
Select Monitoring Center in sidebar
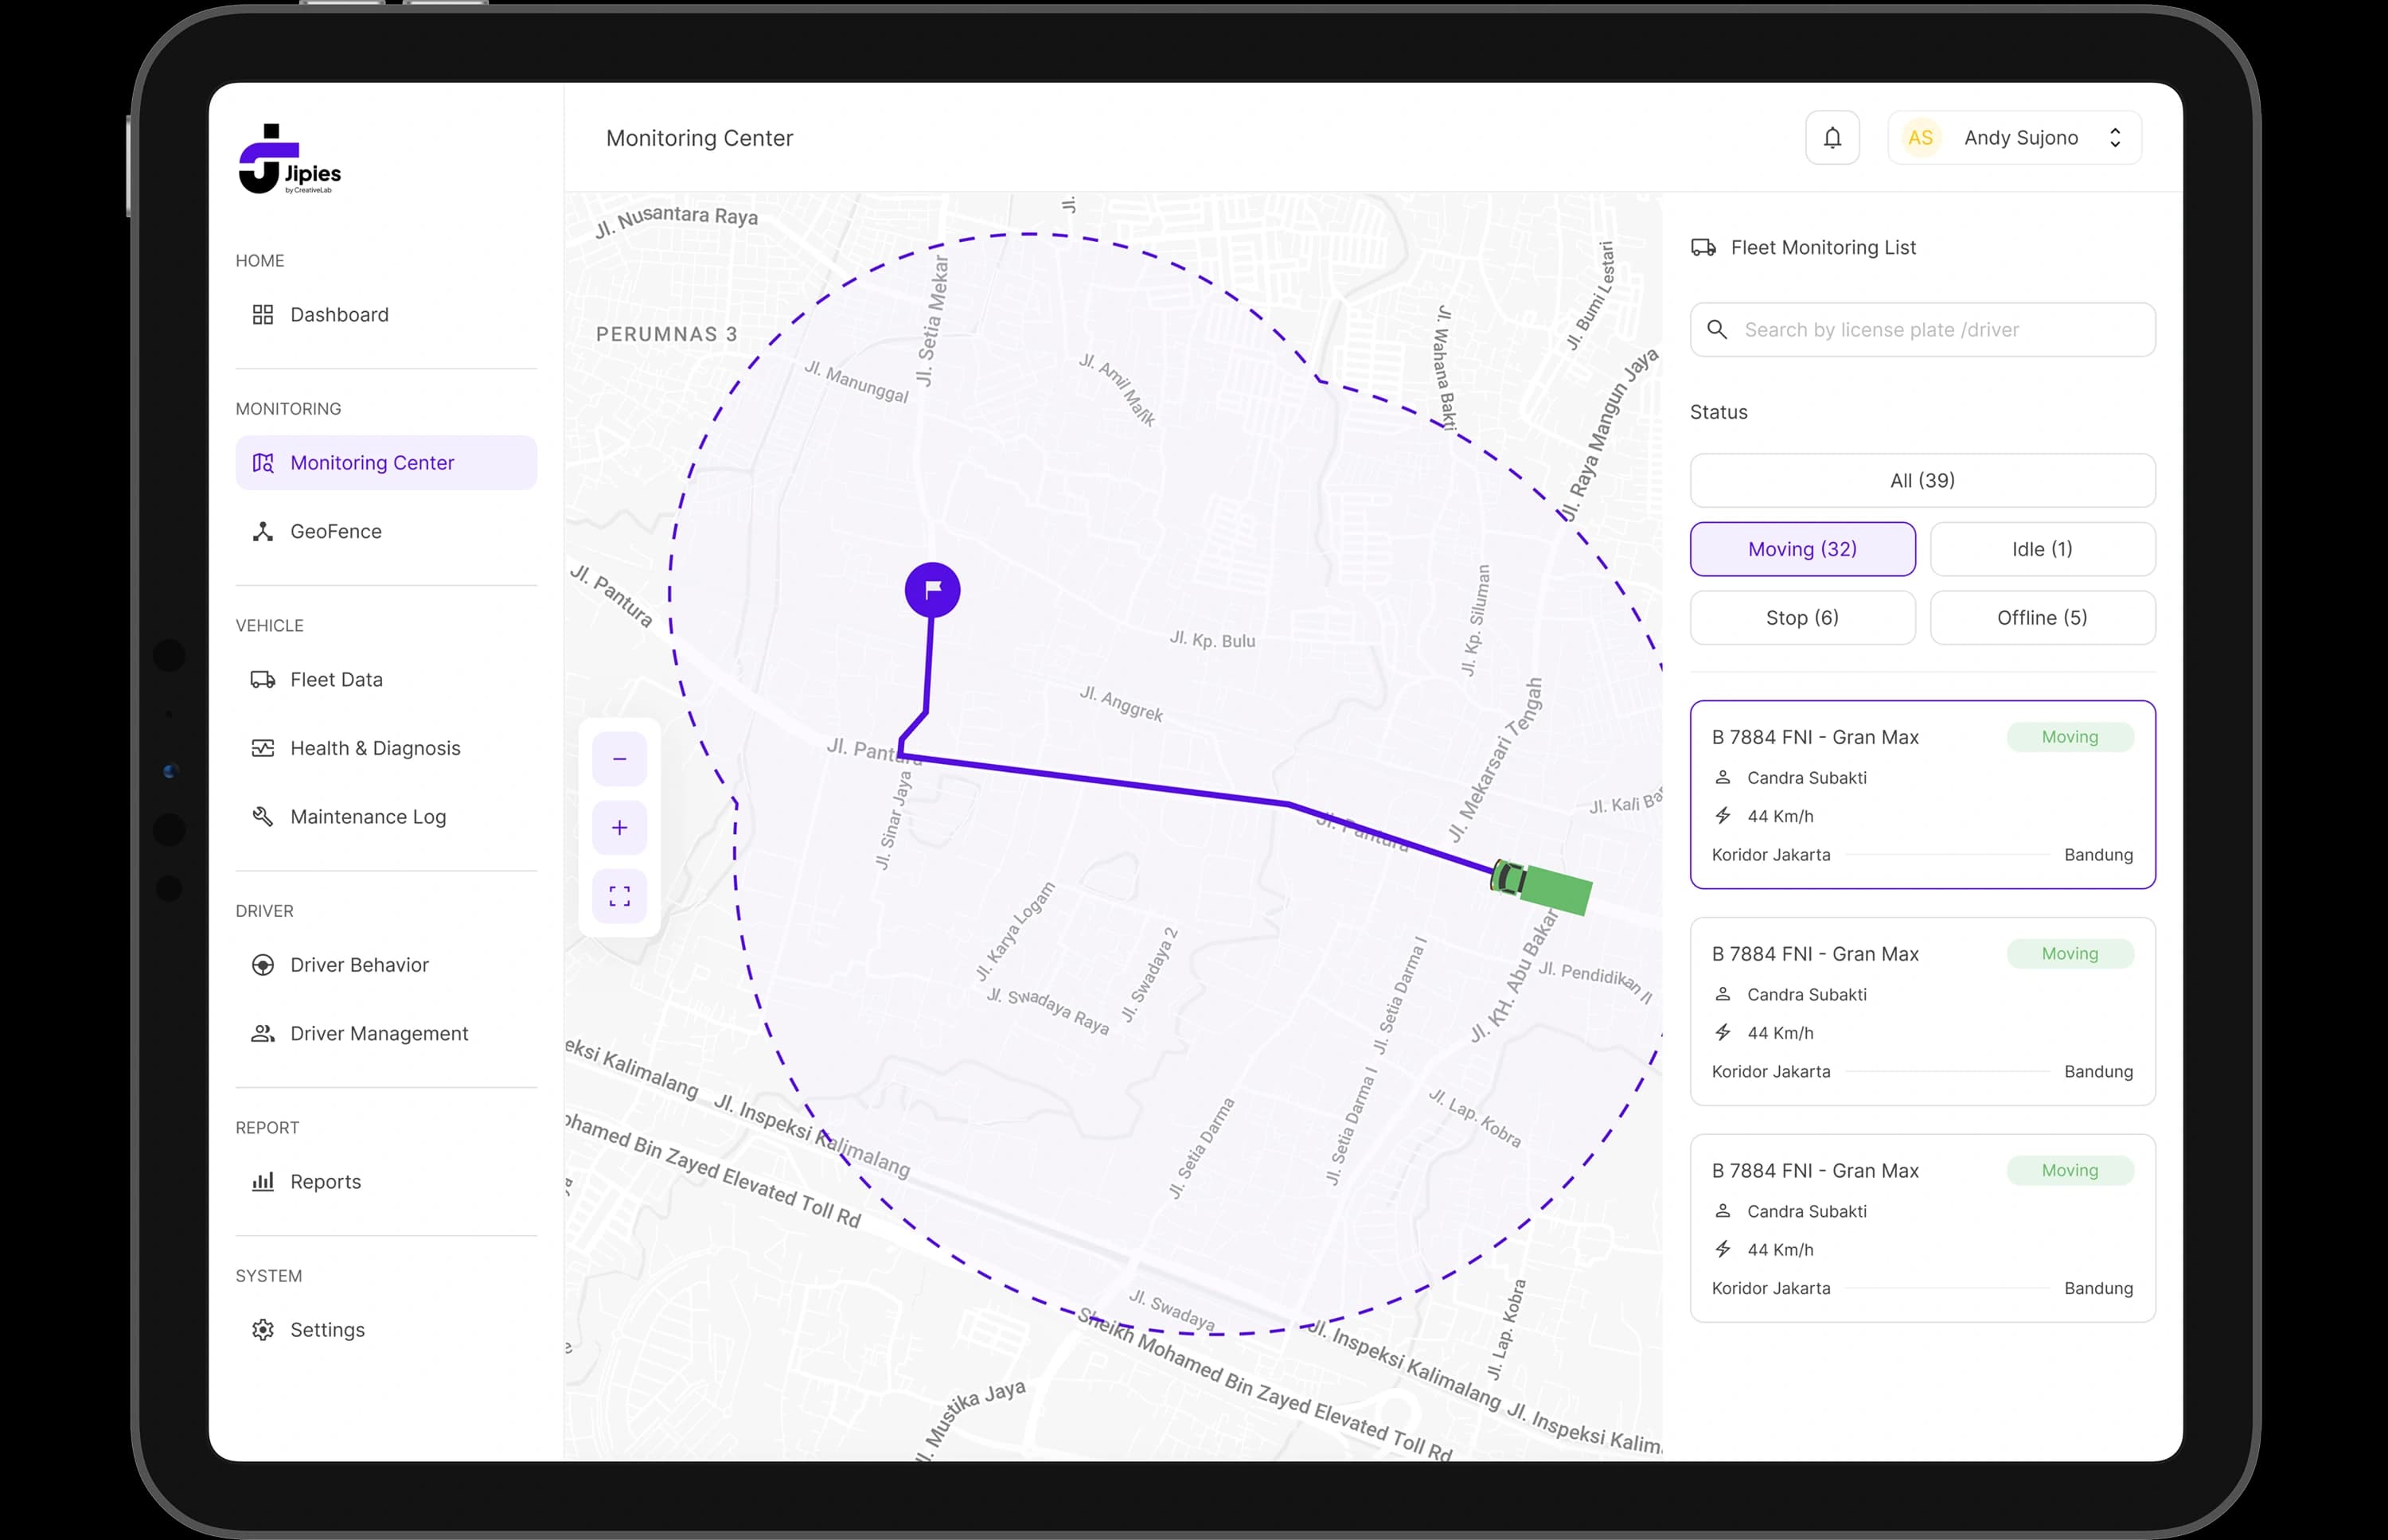pyautogui.click(x=386, y=463)
